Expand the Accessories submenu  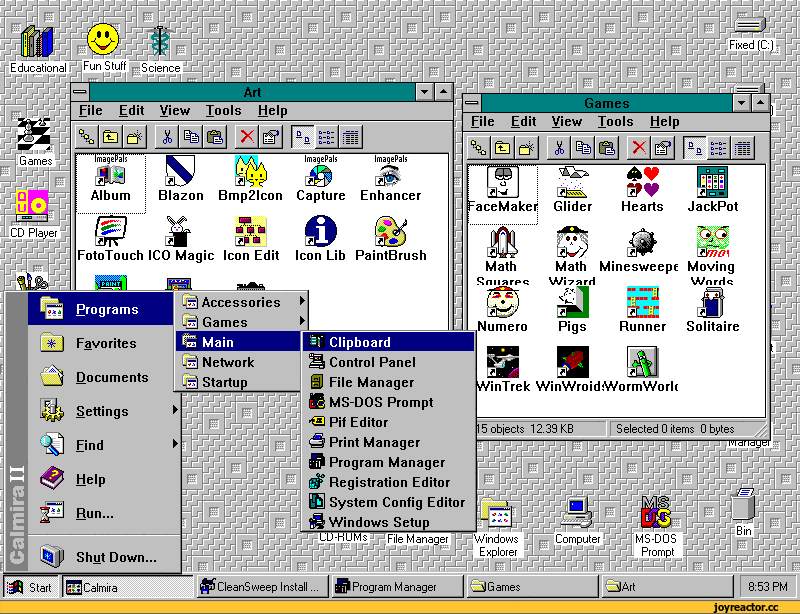pyautogui.click(x=243, y=302)
